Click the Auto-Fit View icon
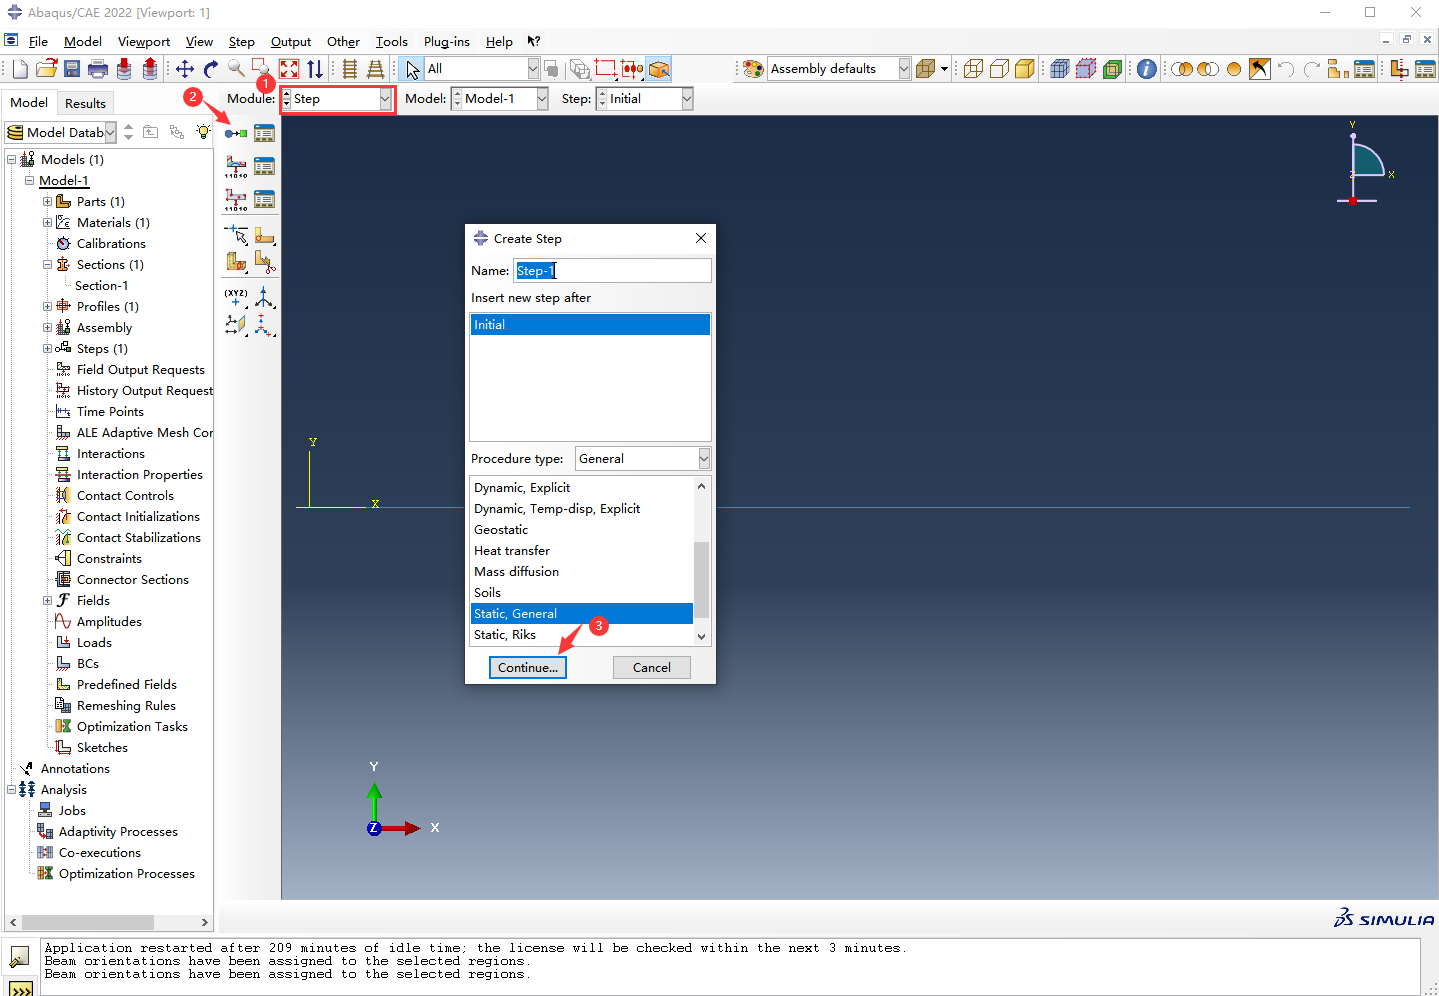This screenshot has width=1439, height=996. click(x=289, y=69)
